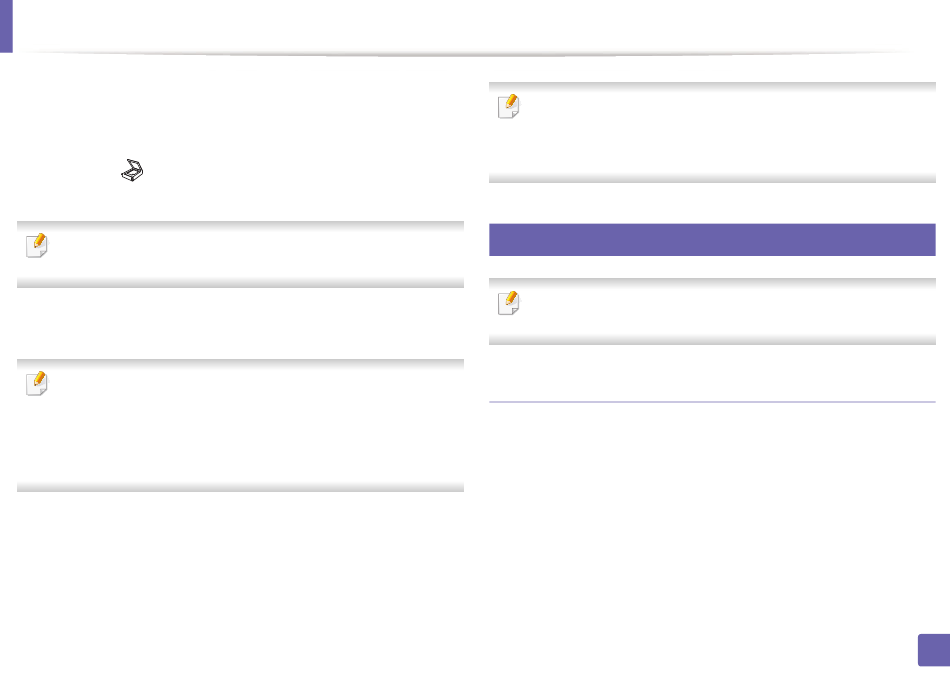The image size is (950, 674).
Task: Click inside the short note box under the scanner icon
Action: (250, 254)
